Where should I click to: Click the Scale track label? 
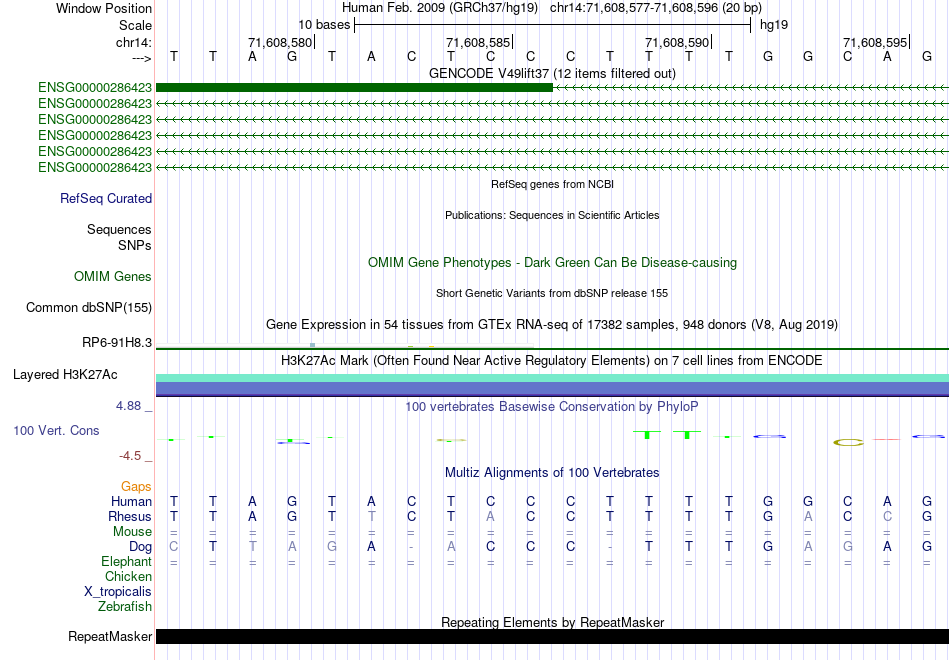135,25
